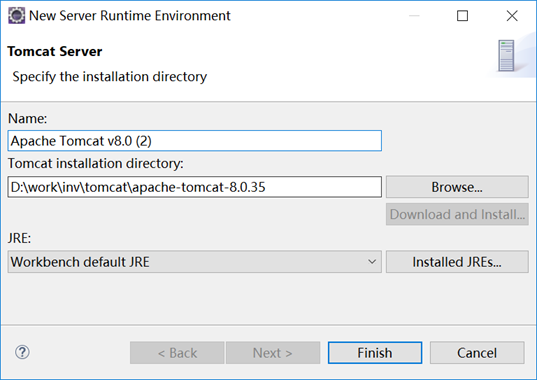Close the dialog with the X button
The width and height of the screenshot is (537, 380).
512,16
